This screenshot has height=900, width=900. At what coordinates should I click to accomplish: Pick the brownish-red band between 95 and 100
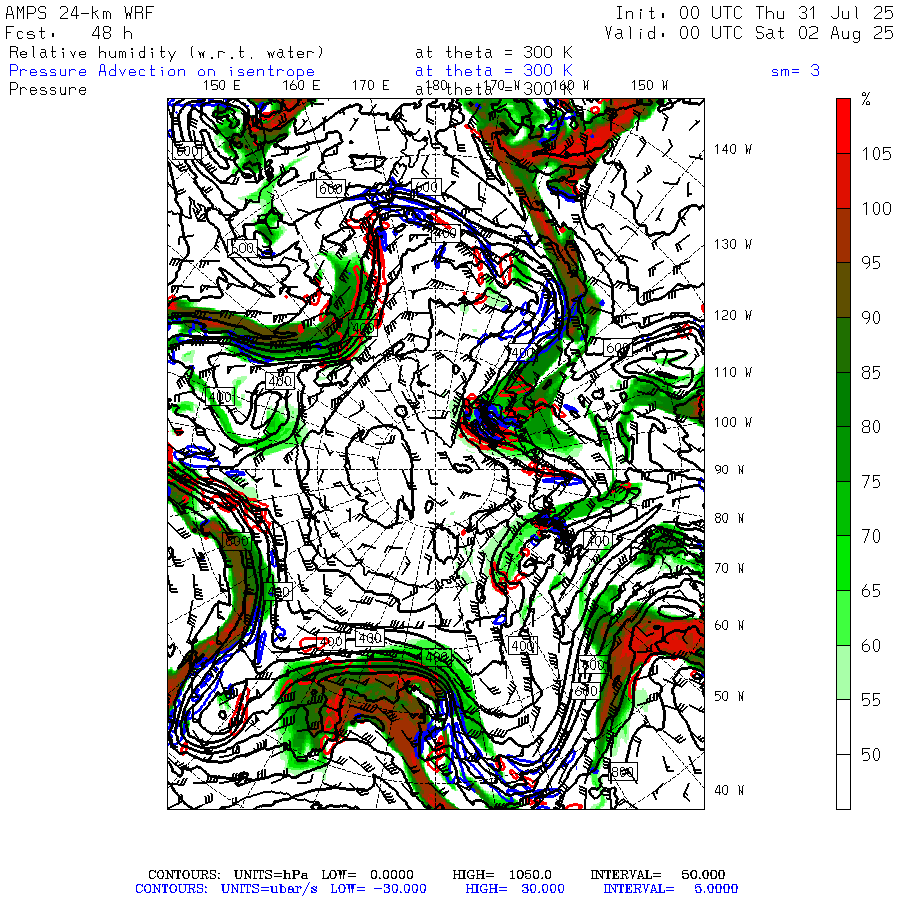843,235
